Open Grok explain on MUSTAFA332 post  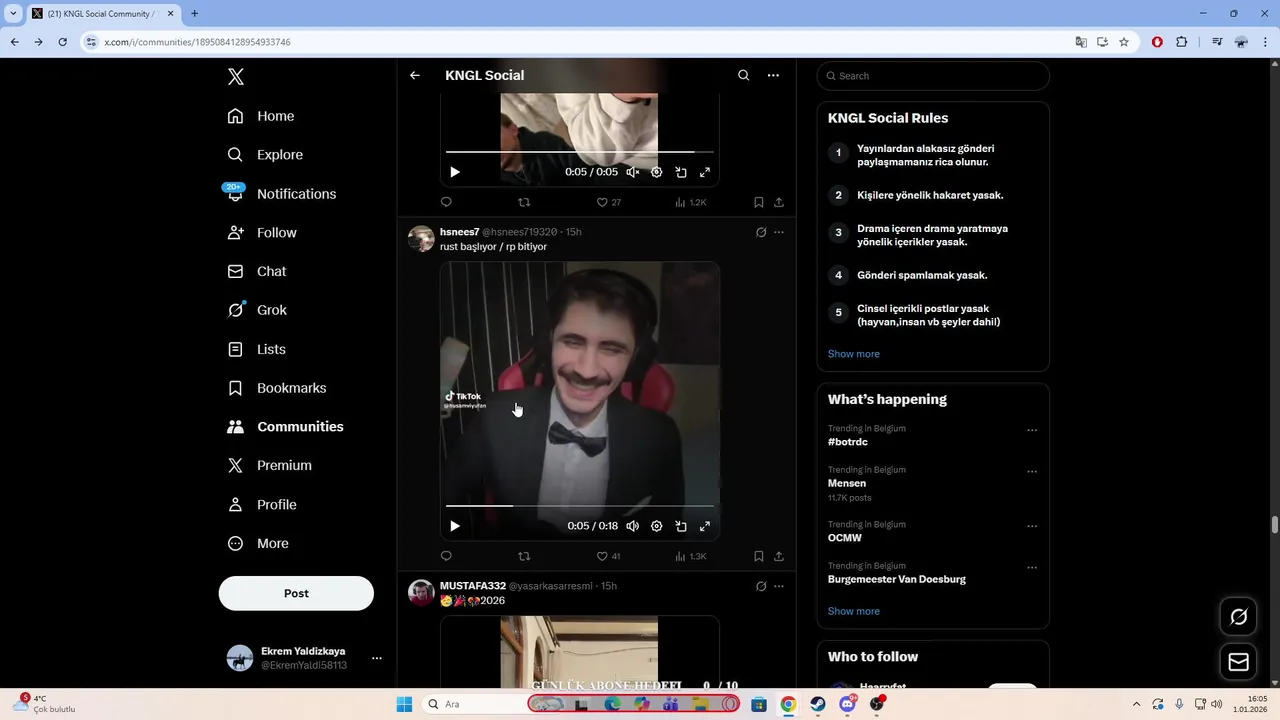[761, 586]
